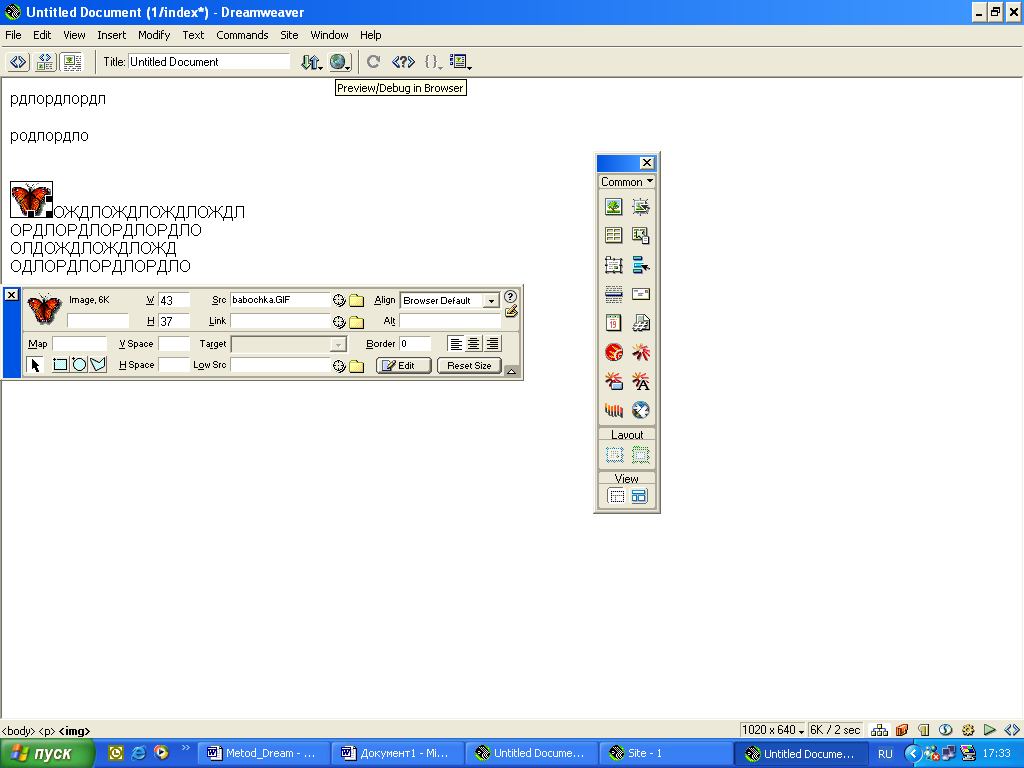
Task: Open the File Management menu icon
Action: [x=312, y=62]
